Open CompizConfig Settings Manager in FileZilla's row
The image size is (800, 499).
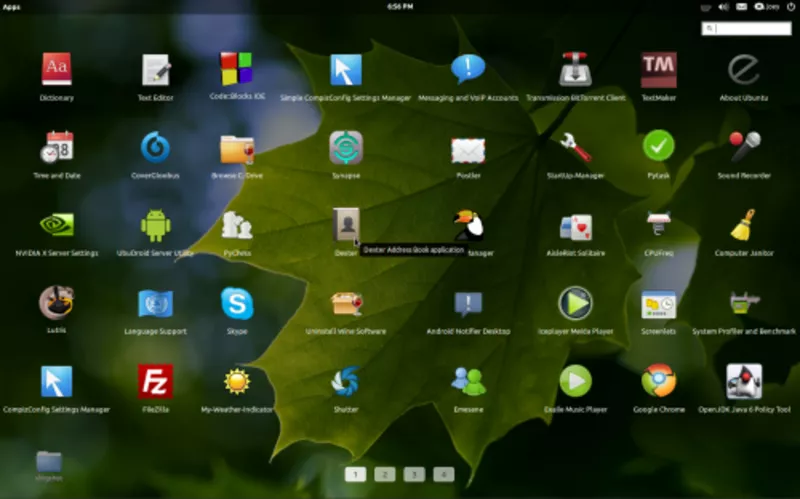tap(57, 381)
